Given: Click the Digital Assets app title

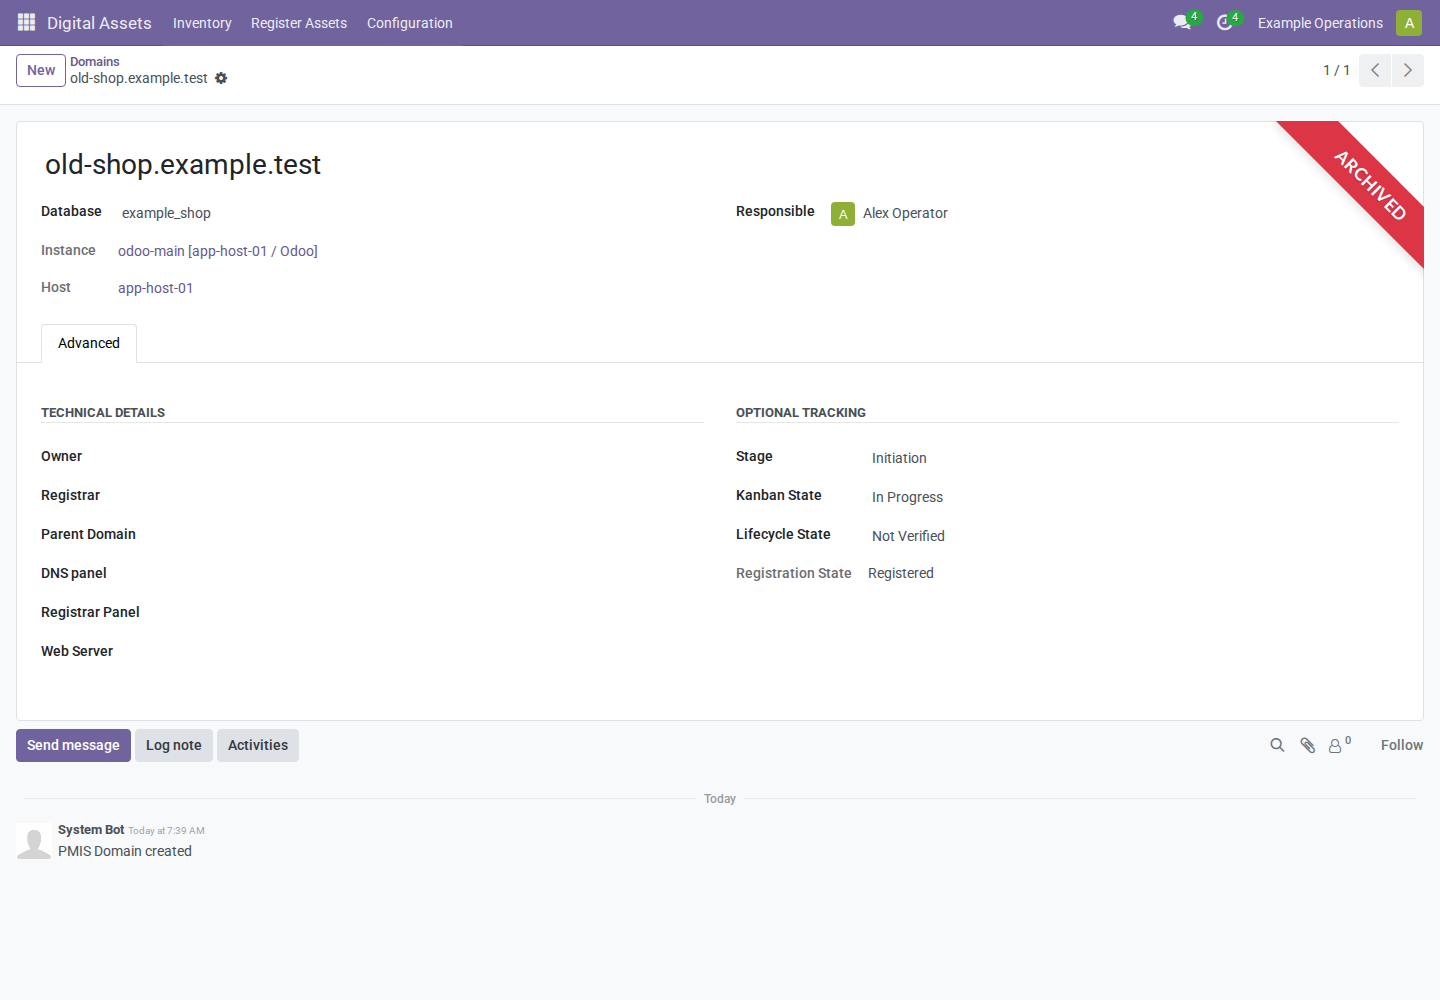Looking at the screenshot, I should click(x=99, y=23).
